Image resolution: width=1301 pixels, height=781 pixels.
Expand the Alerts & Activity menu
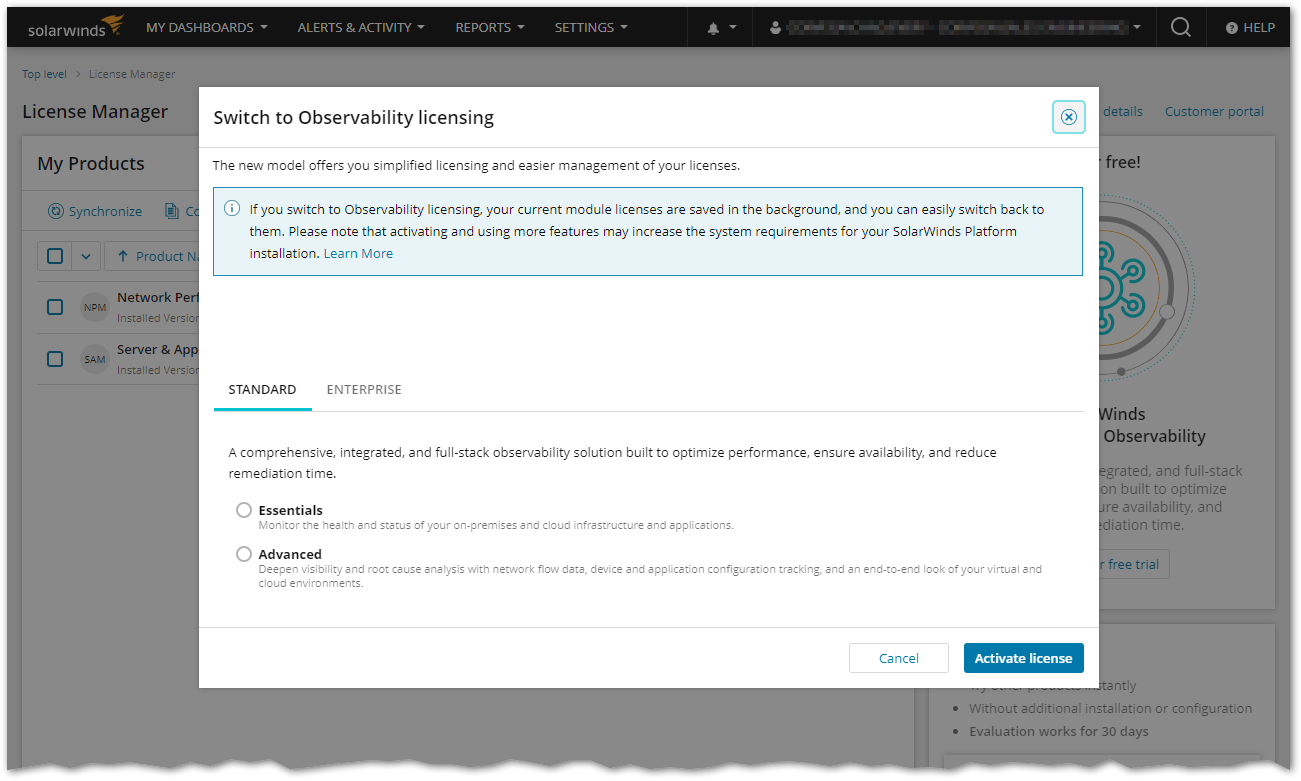[361, 28]
